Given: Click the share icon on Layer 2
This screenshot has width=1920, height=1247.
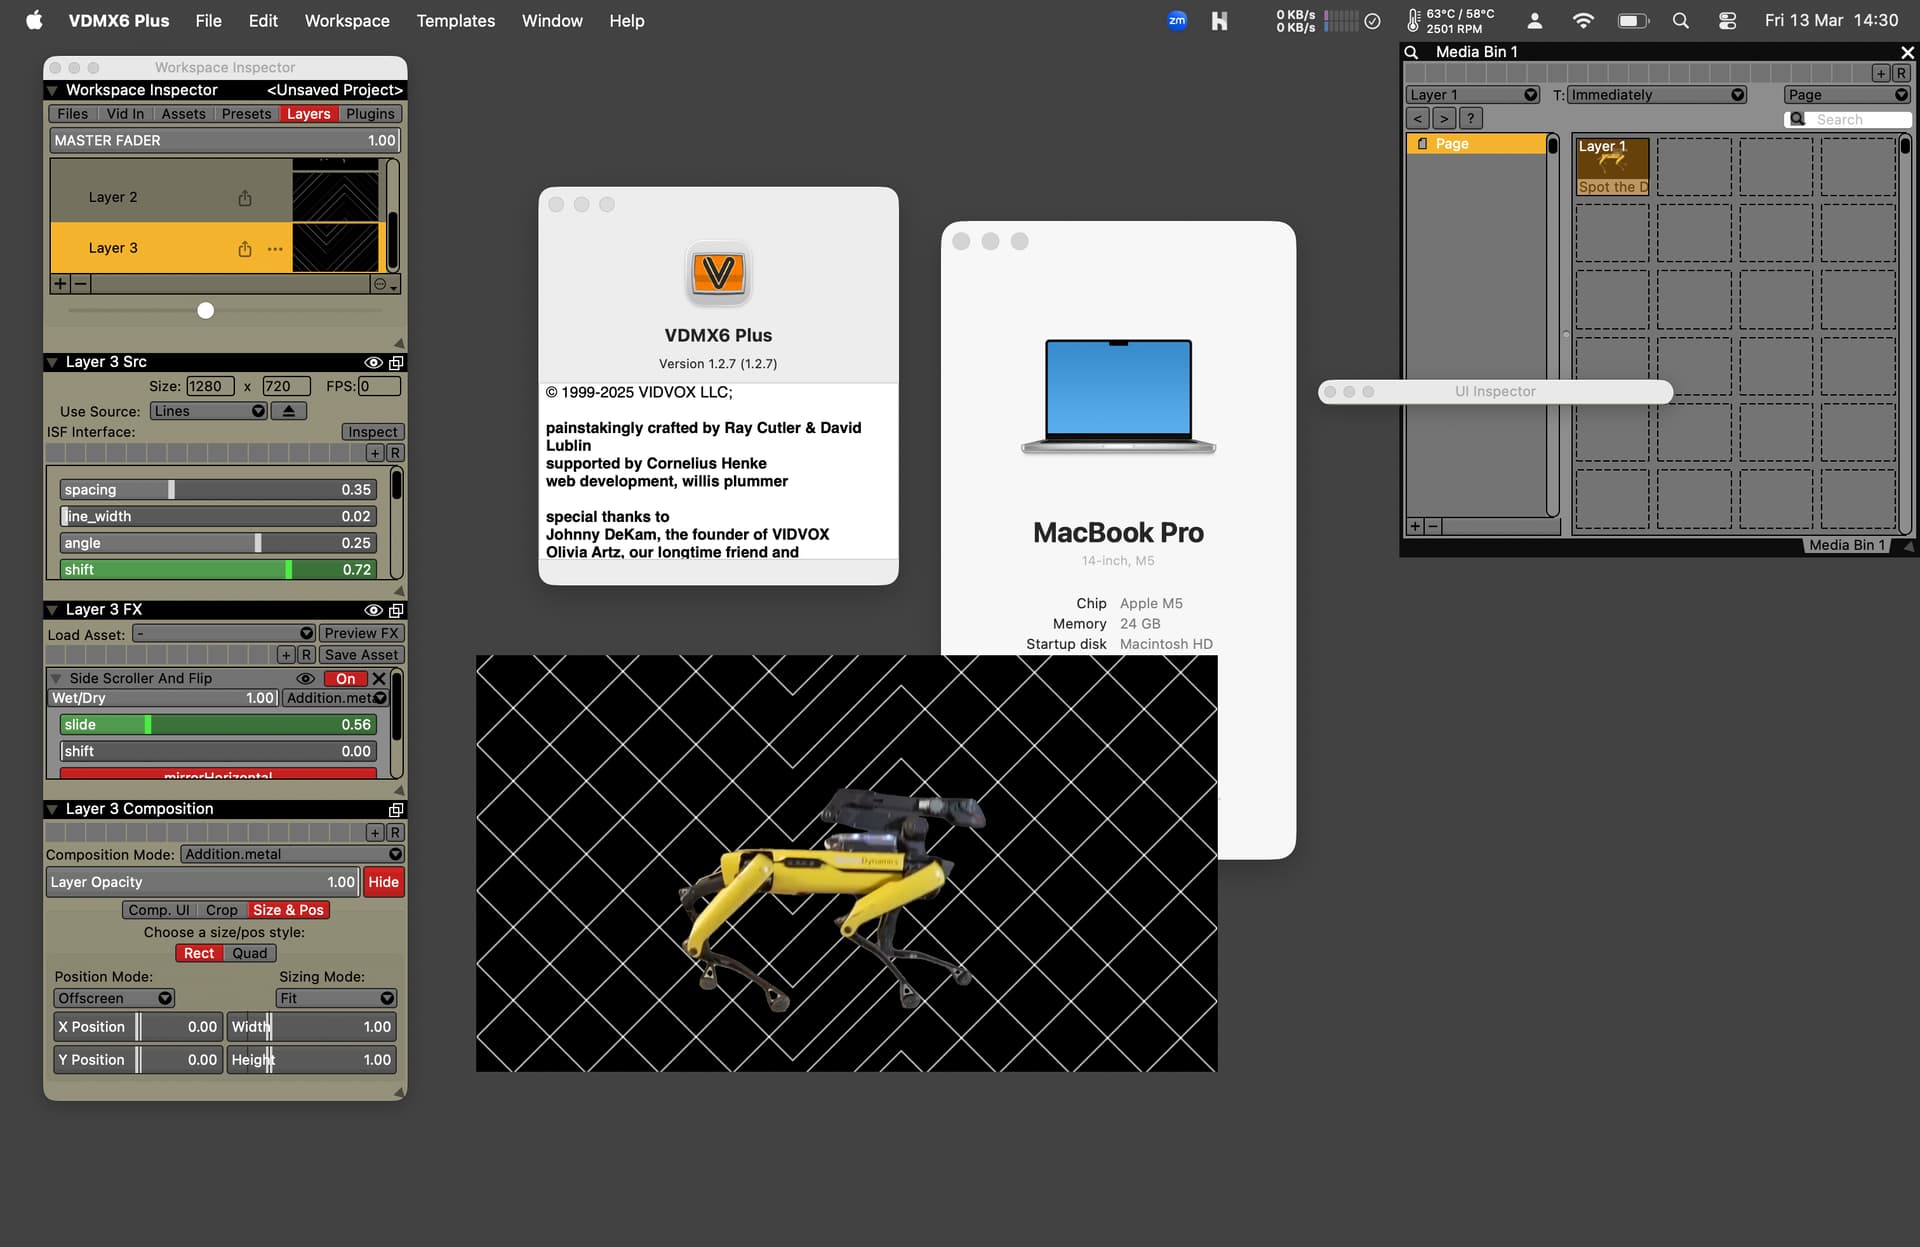Looking at the screenshot, I should click(x=245, y=198).
